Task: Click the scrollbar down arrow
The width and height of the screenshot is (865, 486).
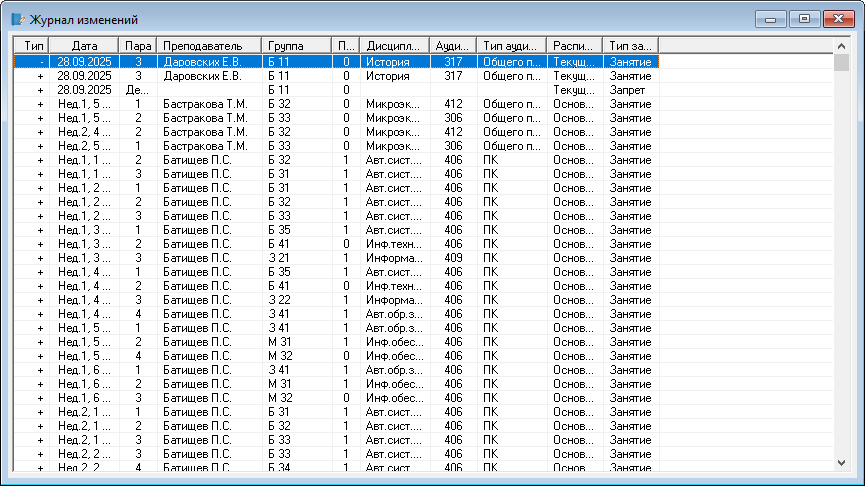Action: (841, 462)
